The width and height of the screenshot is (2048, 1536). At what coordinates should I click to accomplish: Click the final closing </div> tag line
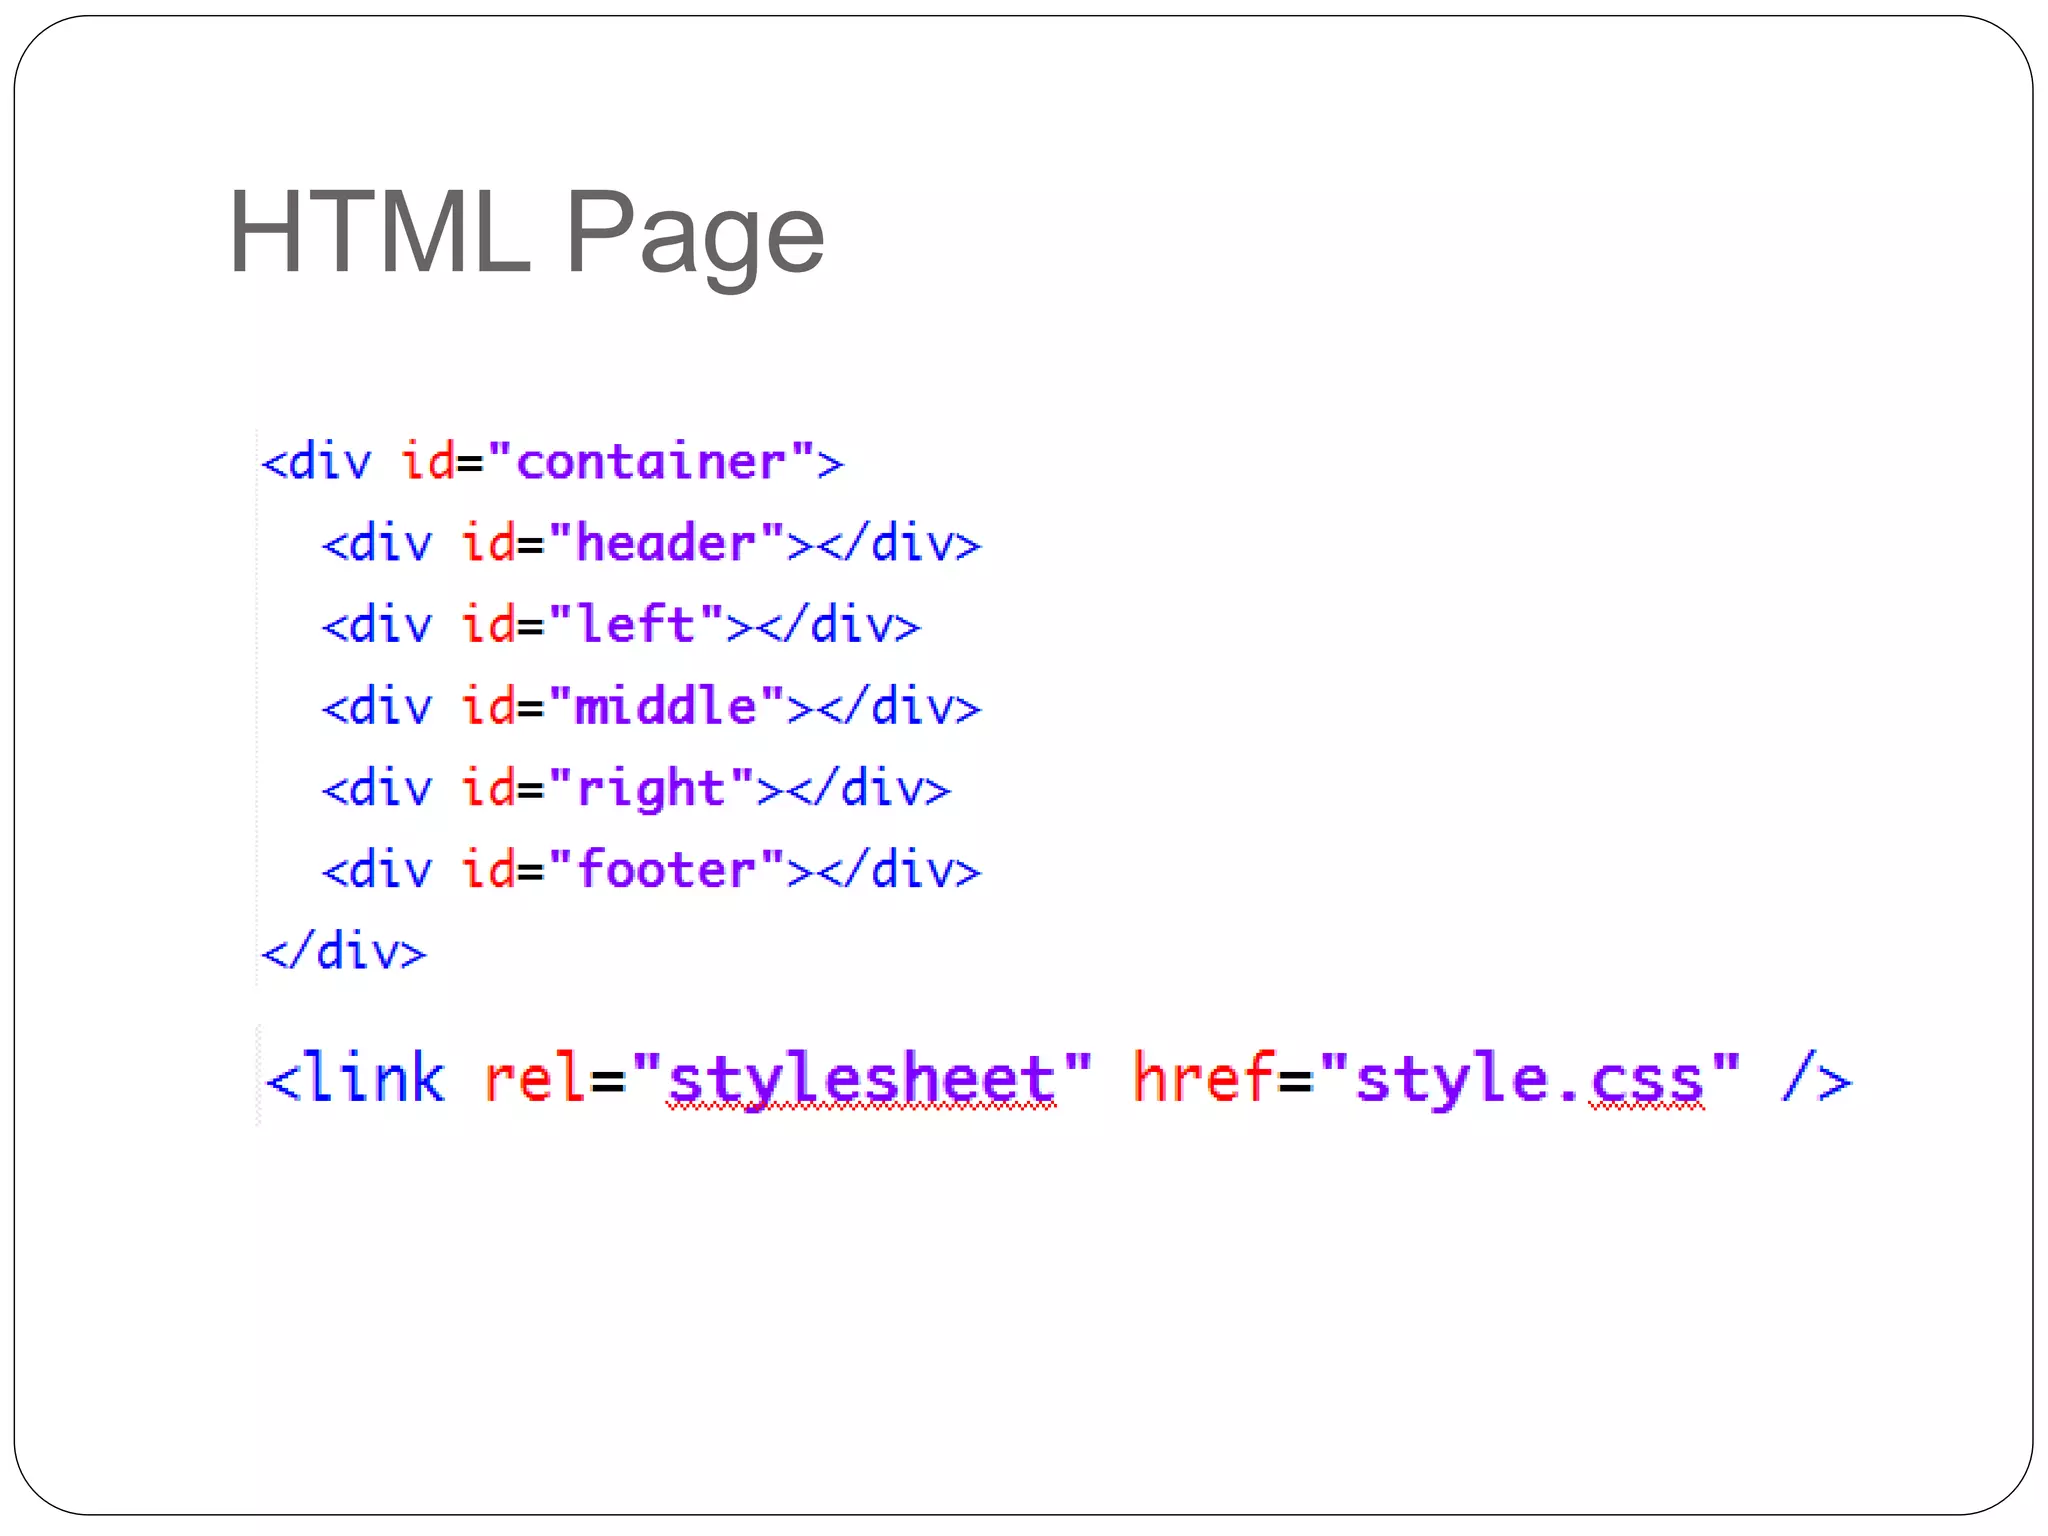coord(344,951)
